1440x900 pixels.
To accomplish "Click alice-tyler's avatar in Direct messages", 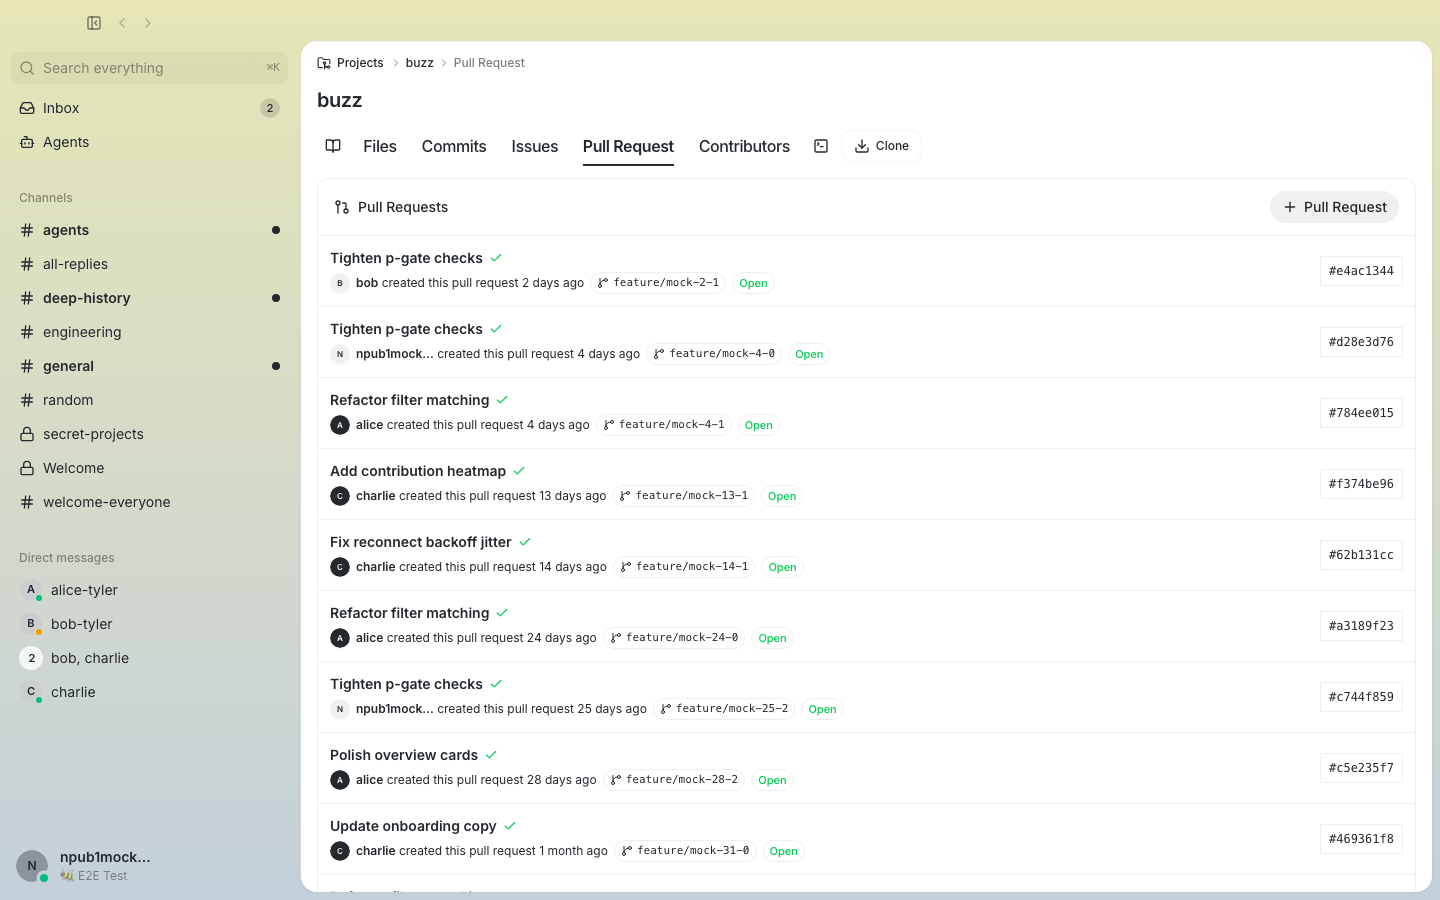I will [x=31, y=590].
